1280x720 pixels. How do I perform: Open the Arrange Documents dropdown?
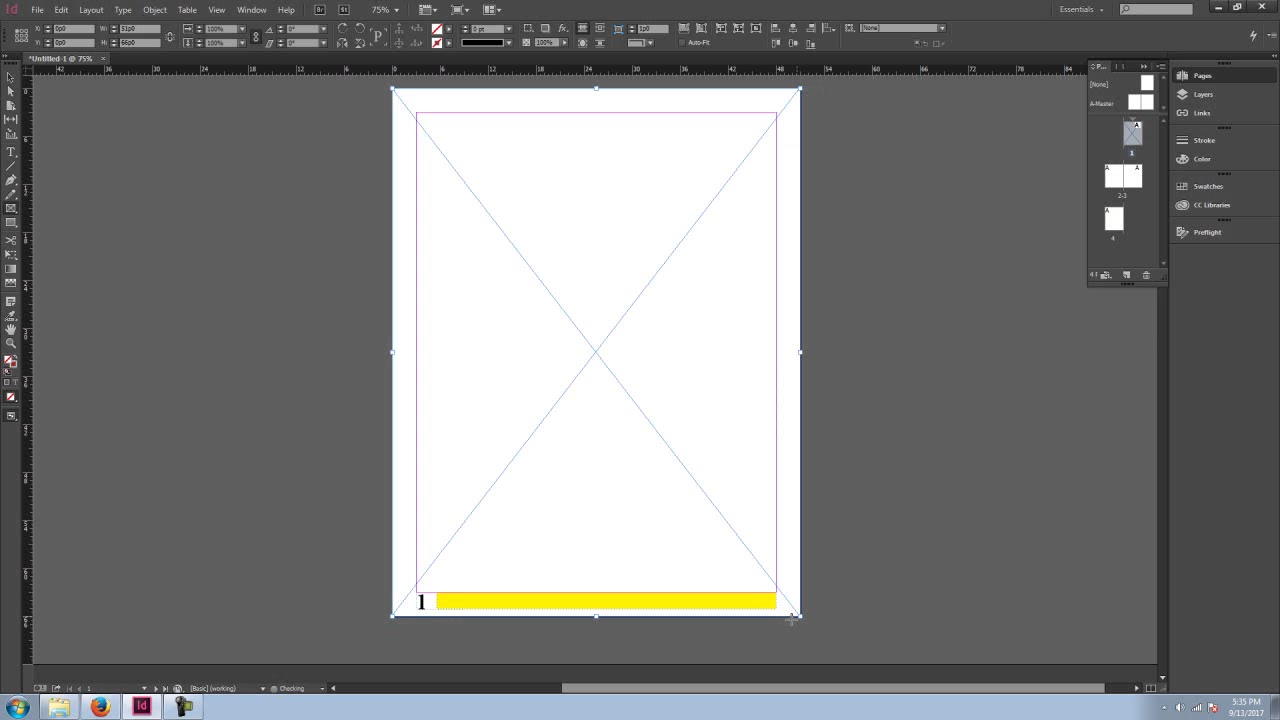click(x=492, y=10)
